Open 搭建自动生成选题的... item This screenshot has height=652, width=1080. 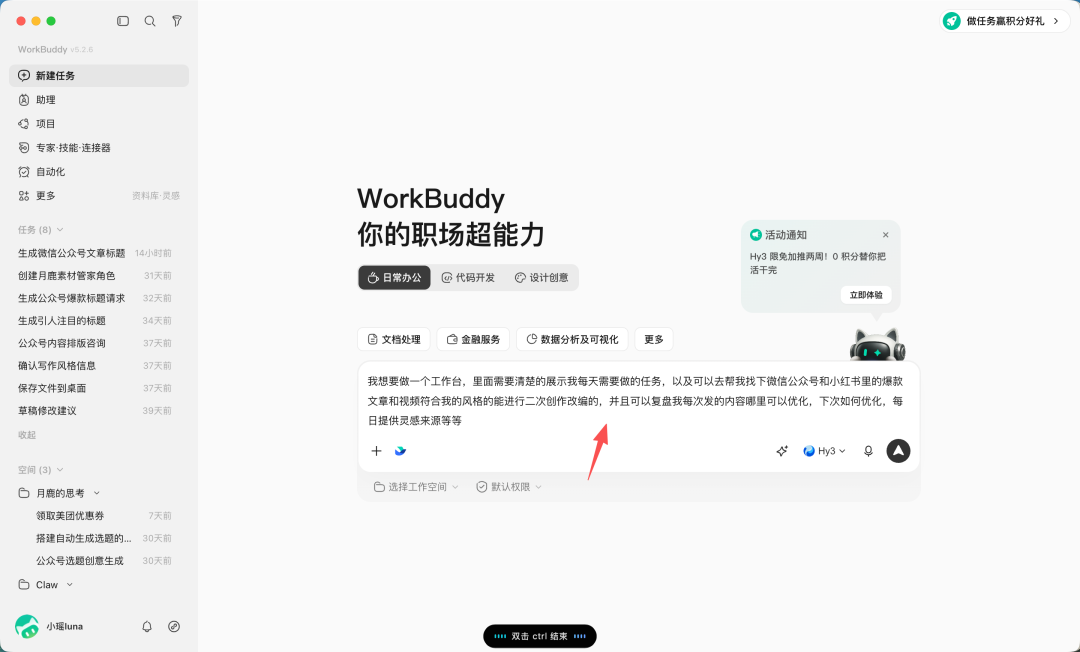pyautogui.click(x=84, y=538)
